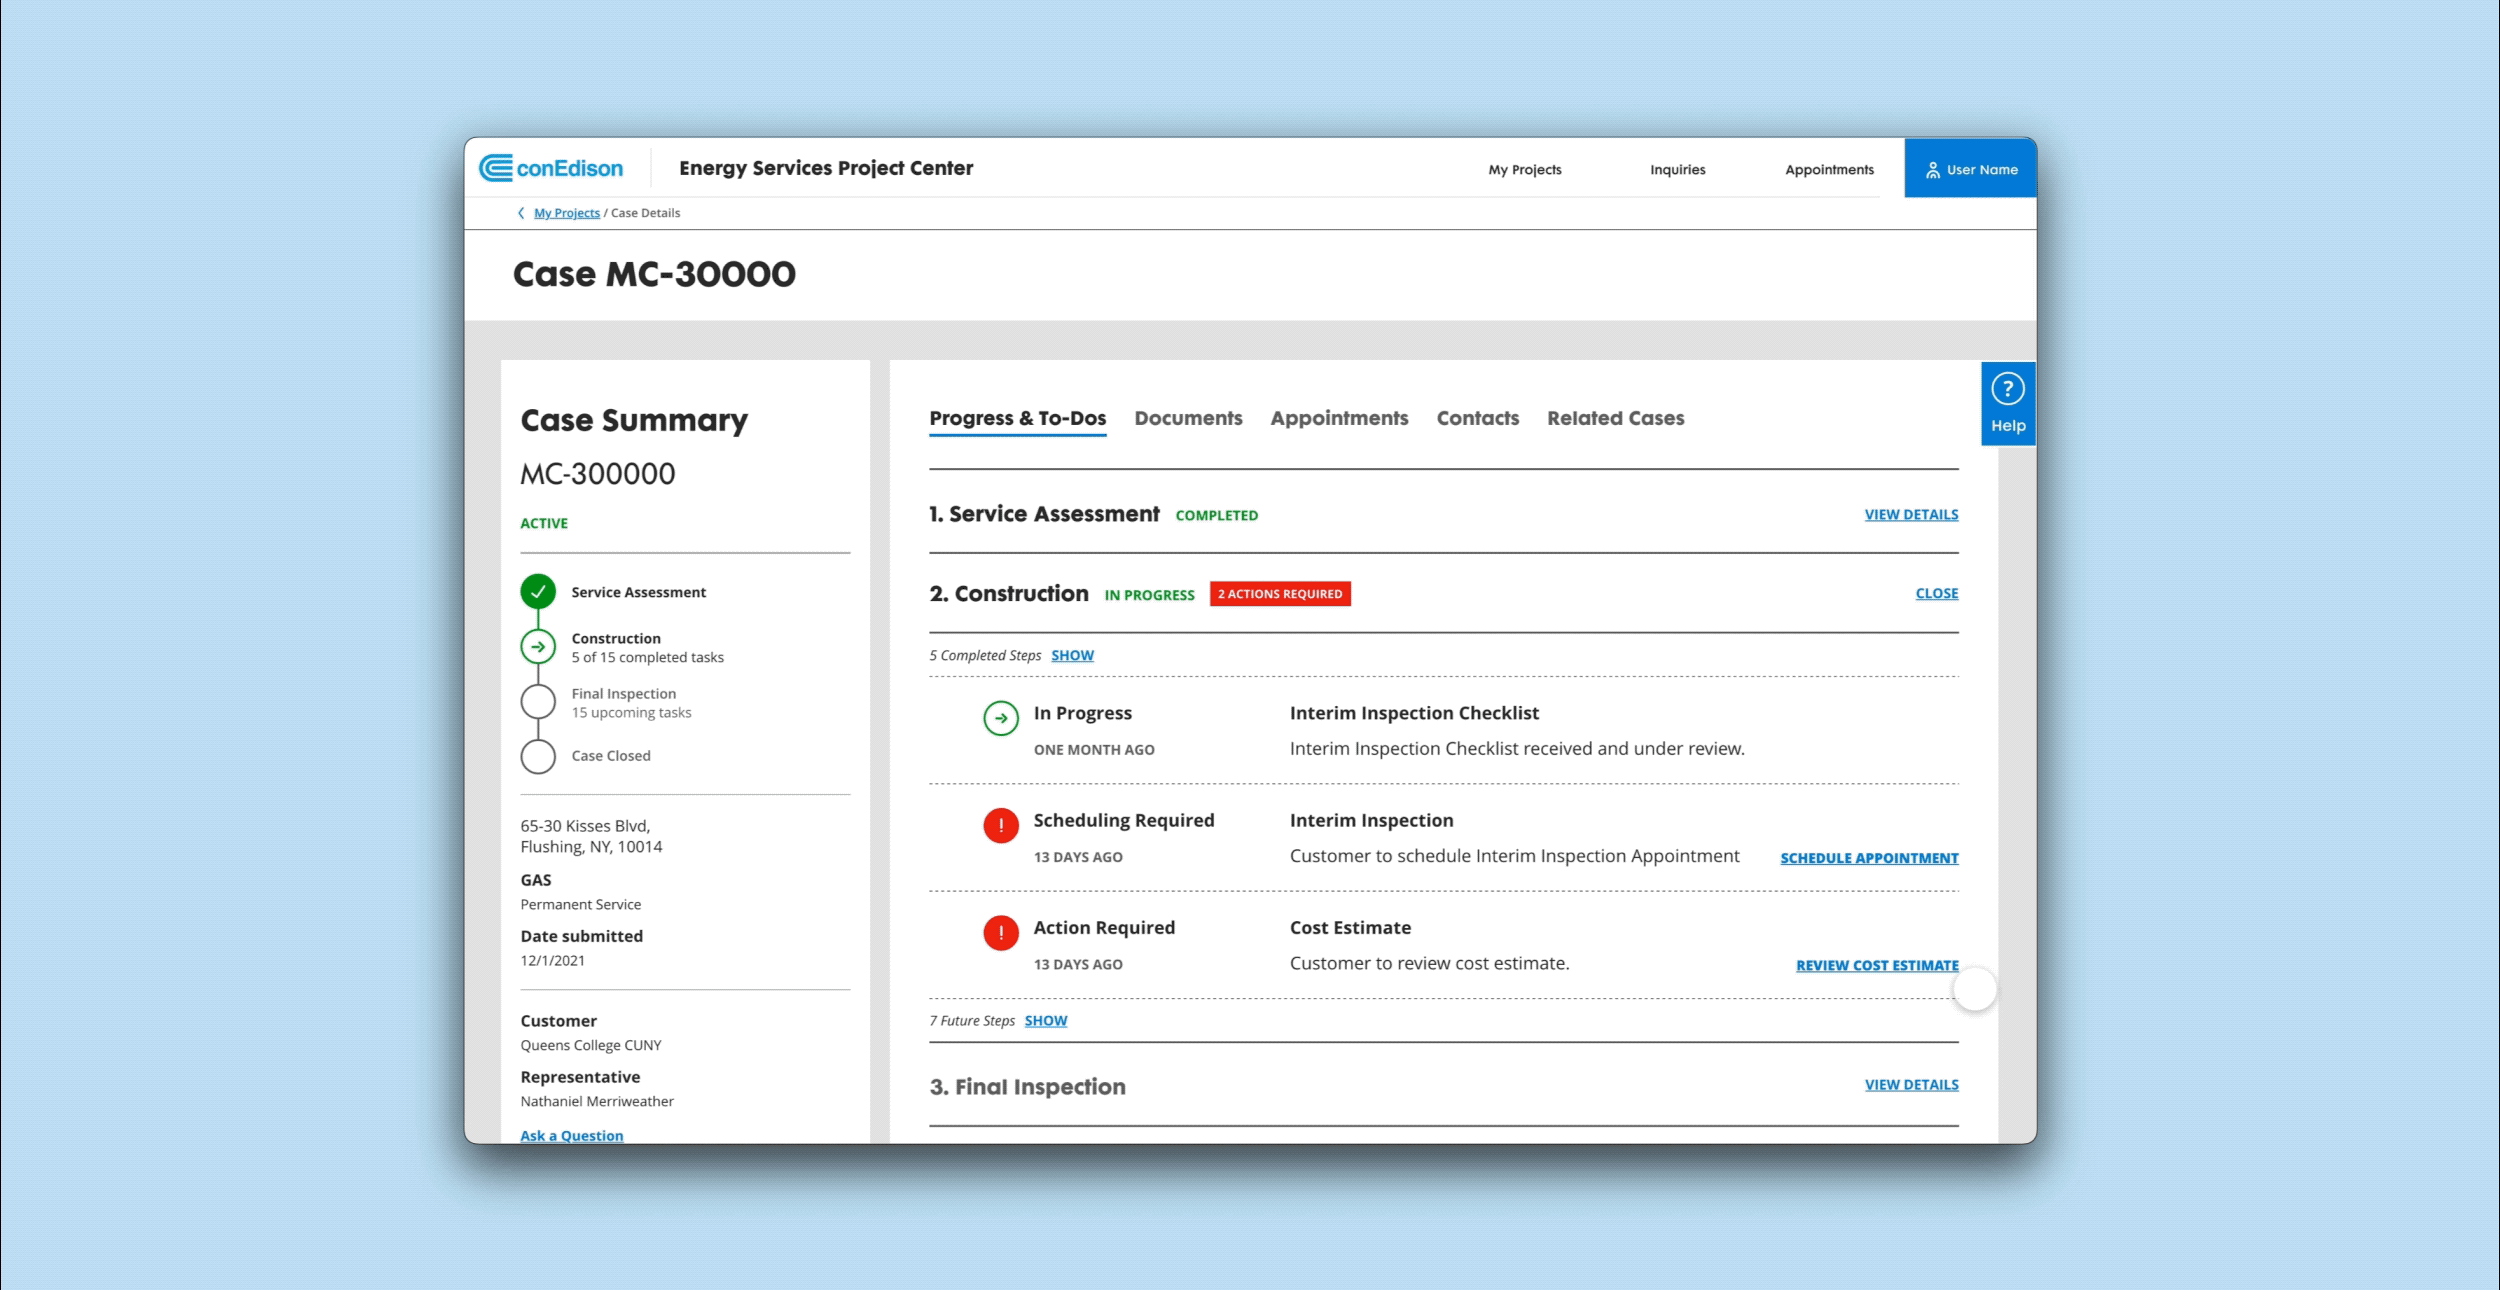Click the Schedule Appointment link
The image size is (2500, 1290).
[1868, 858]
